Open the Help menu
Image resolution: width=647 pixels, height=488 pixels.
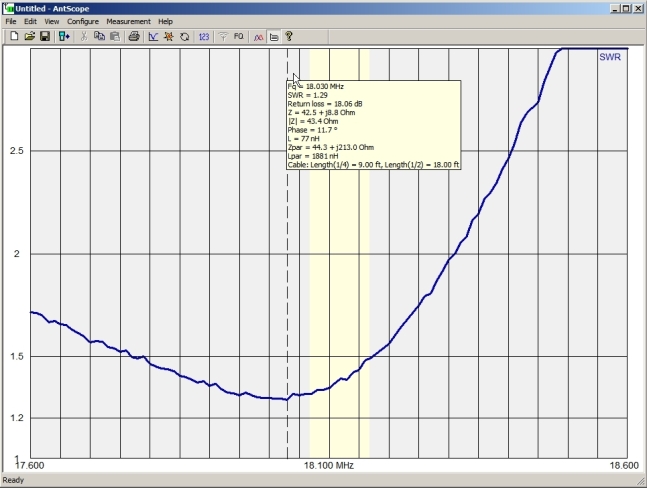(165, 21)
